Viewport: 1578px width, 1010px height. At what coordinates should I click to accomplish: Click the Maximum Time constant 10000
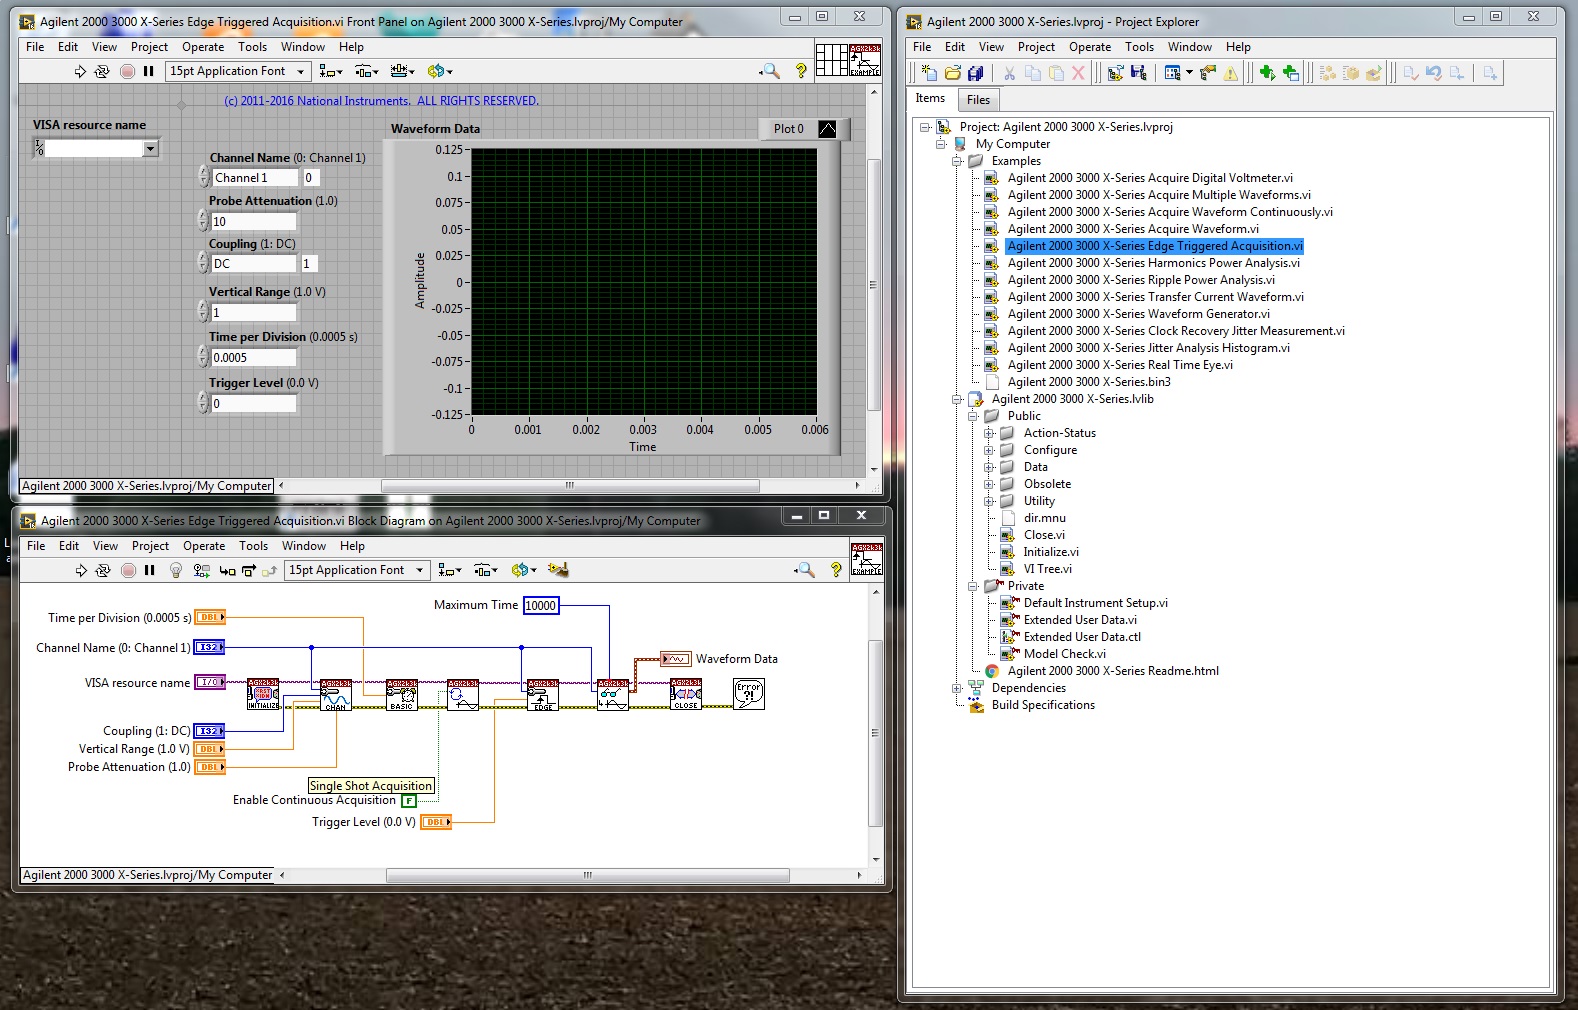(x=541, y=606)
